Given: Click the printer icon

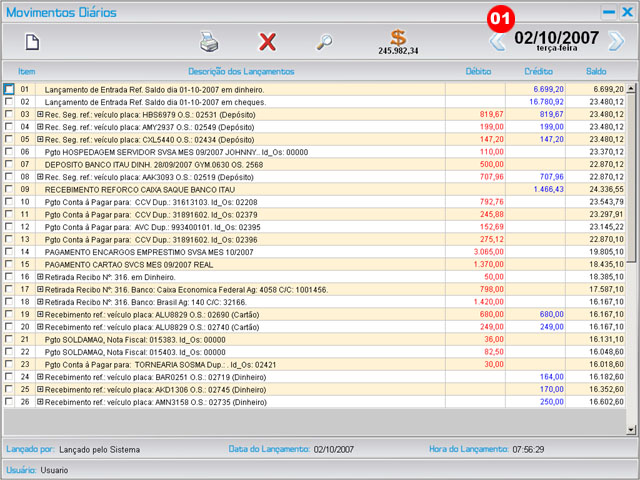Looking at the screenshot, I should click(209, 42).
